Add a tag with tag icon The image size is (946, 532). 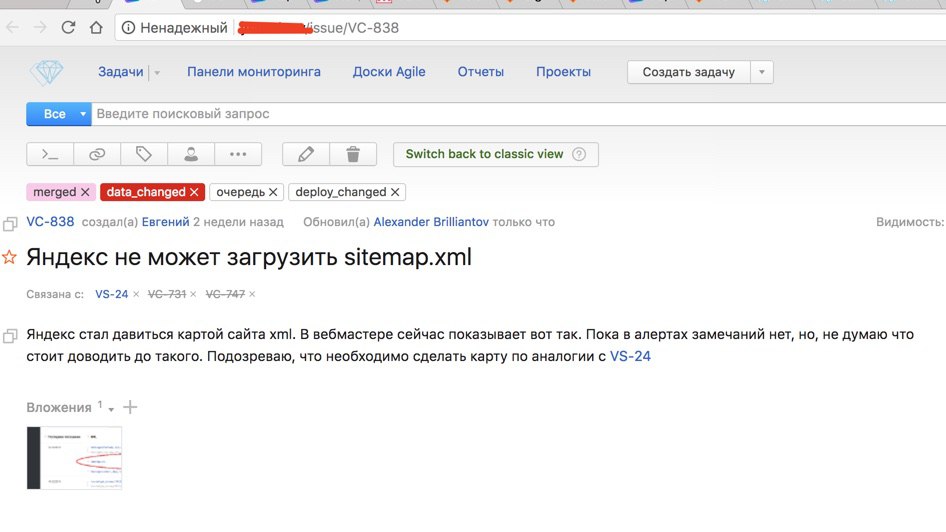[144, 154]
